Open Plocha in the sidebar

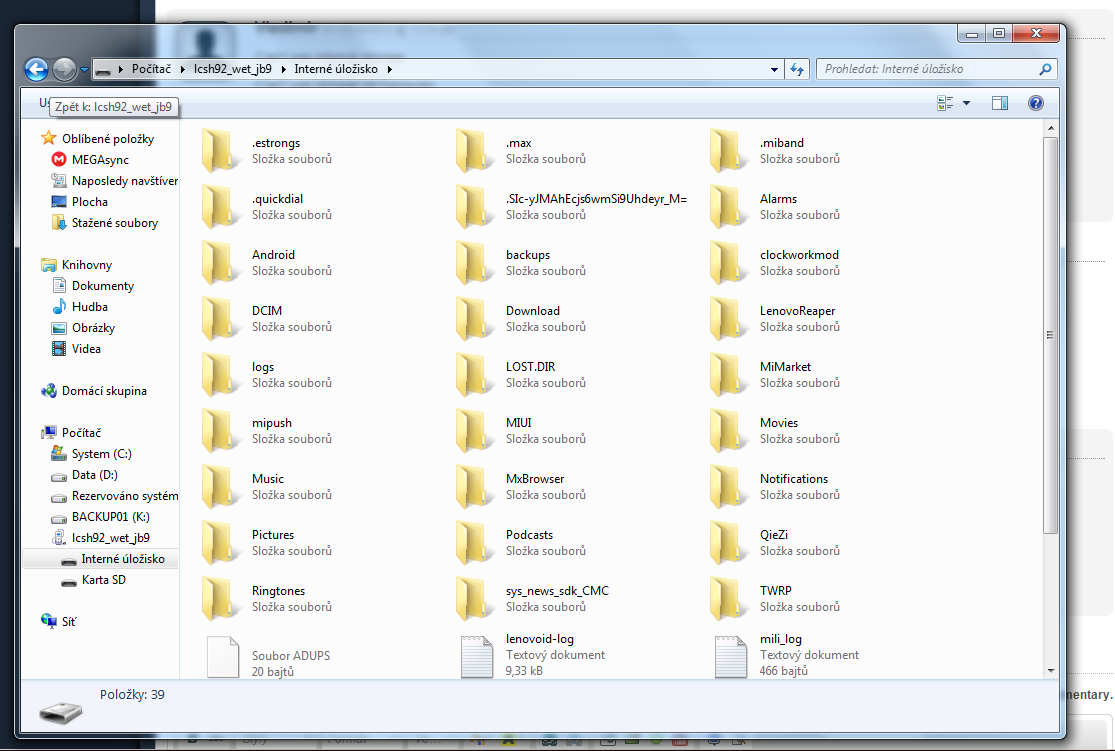coord(90,201)
